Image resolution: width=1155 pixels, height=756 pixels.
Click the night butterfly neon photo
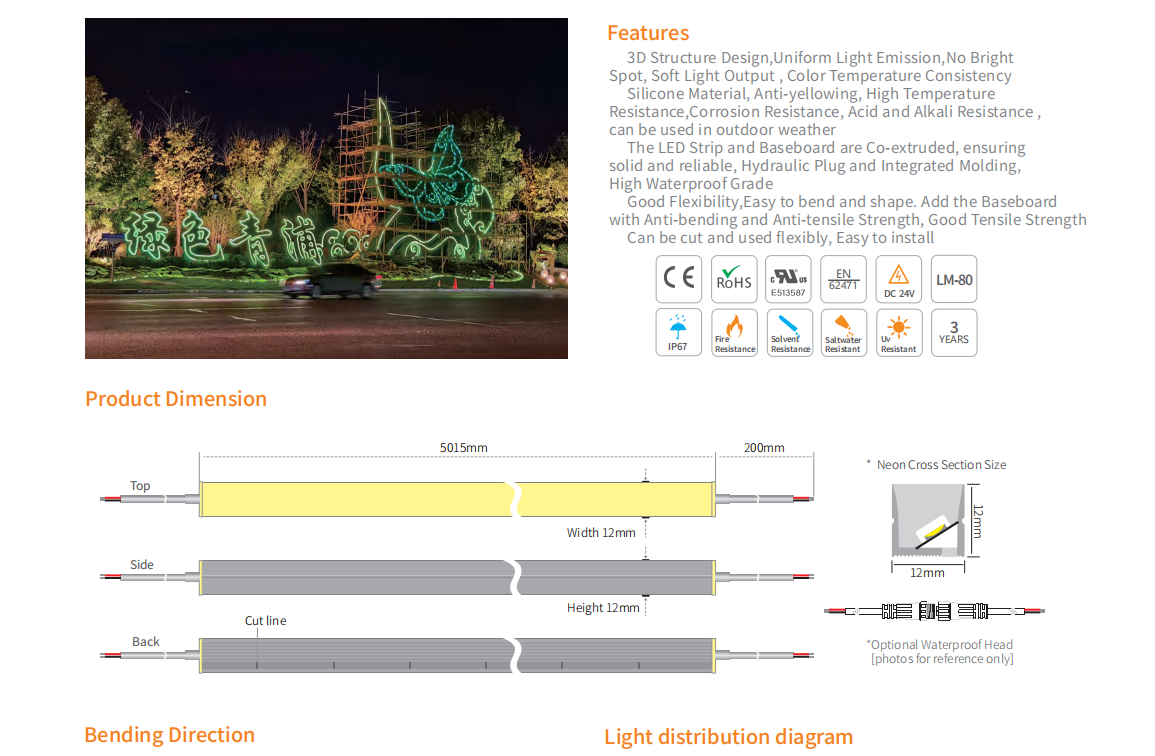pyautogui.click(x=326, y=188)
